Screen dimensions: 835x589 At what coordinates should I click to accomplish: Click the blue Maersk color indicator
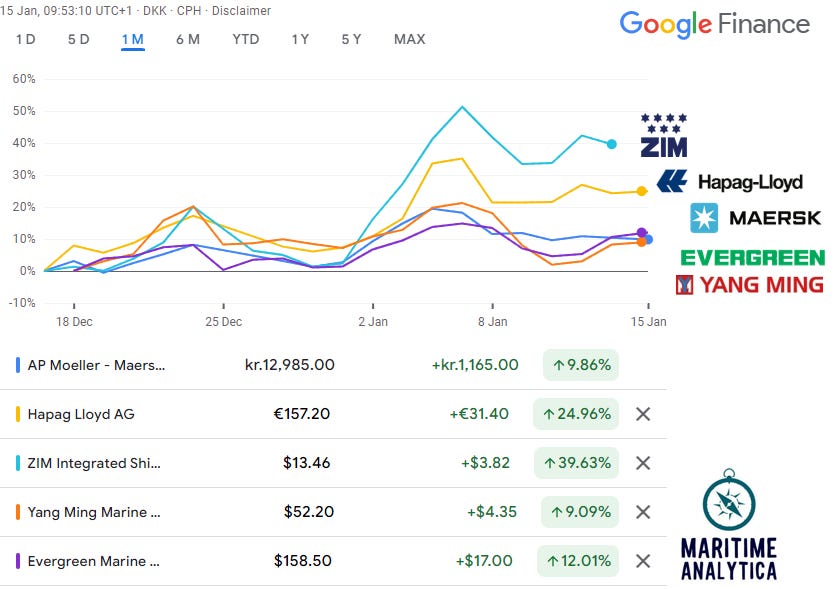18,365
